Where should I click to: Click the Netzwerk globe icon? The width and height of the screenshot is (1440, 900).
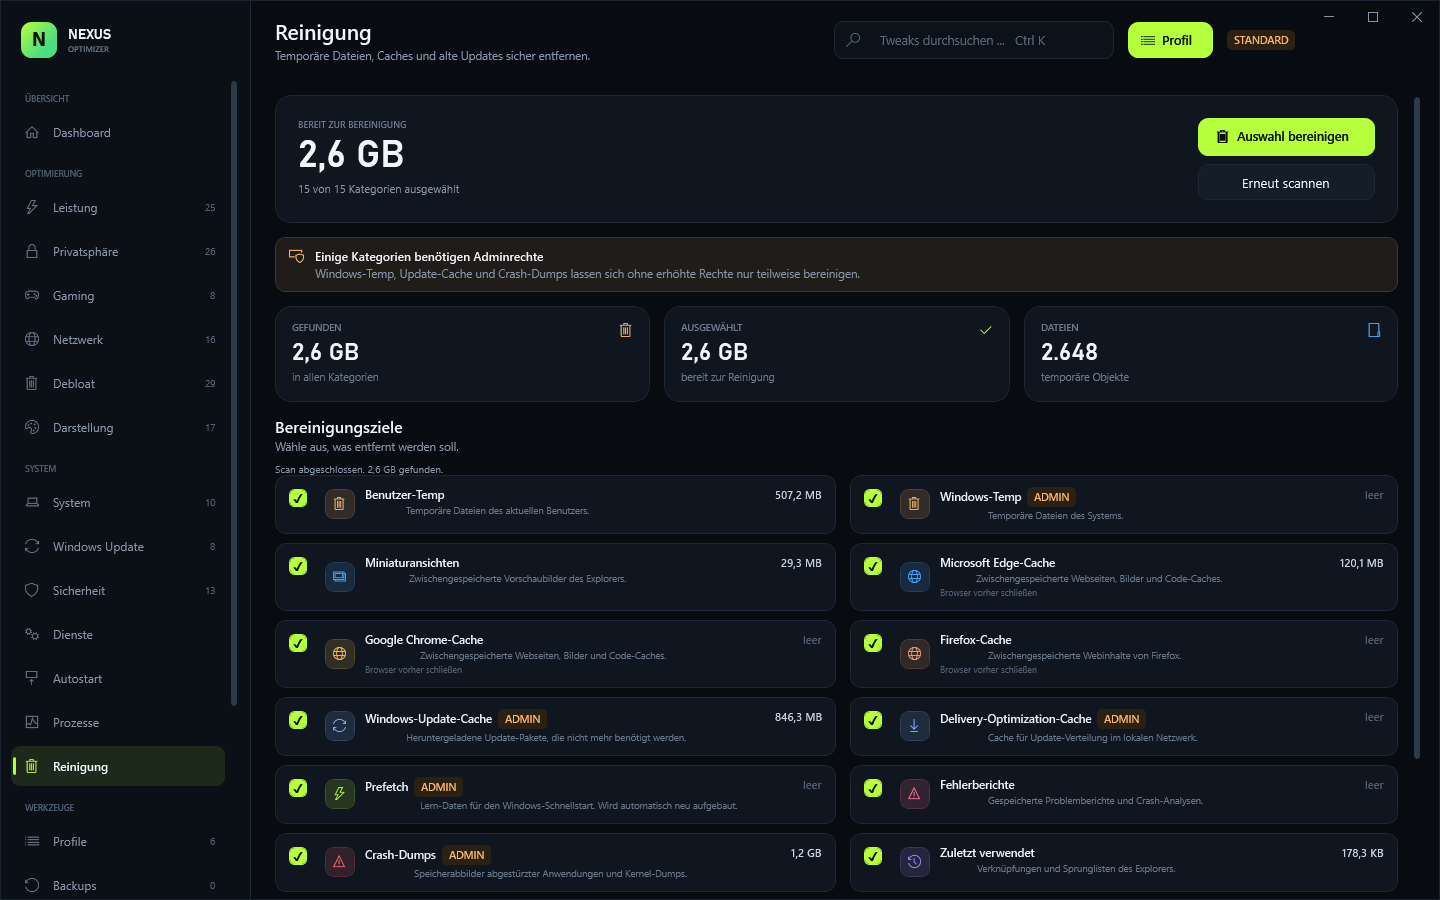32,339
